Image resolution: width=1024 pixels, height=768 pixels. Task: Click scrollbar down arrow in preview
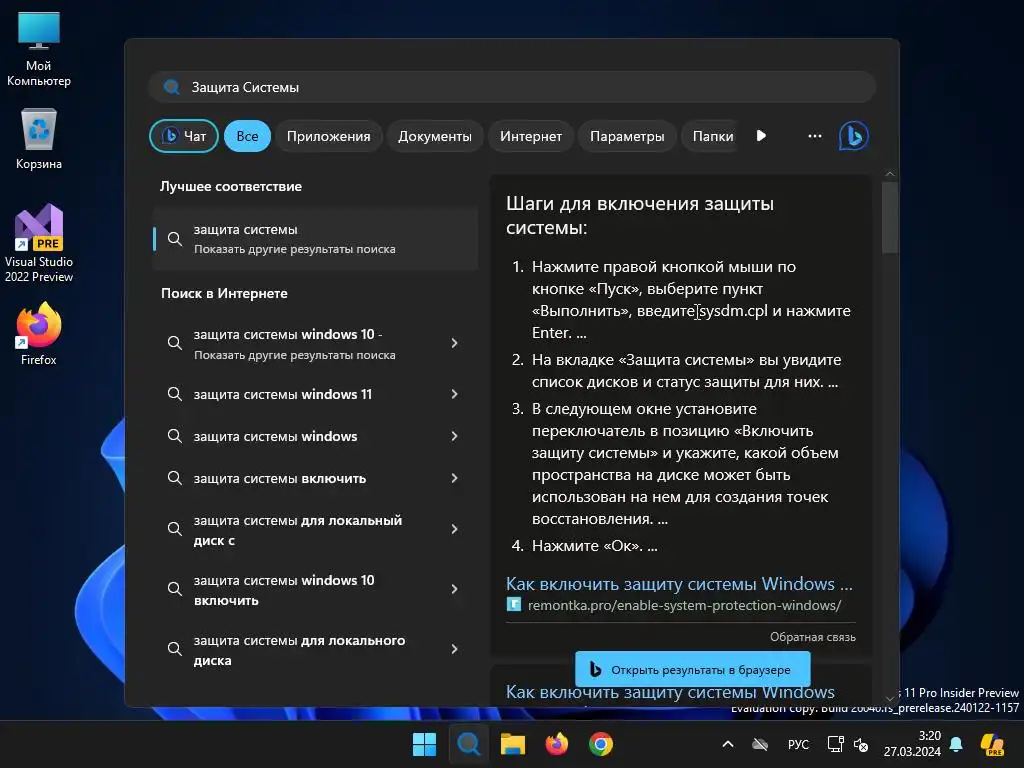pyautogui.click(x=889, y=698)
